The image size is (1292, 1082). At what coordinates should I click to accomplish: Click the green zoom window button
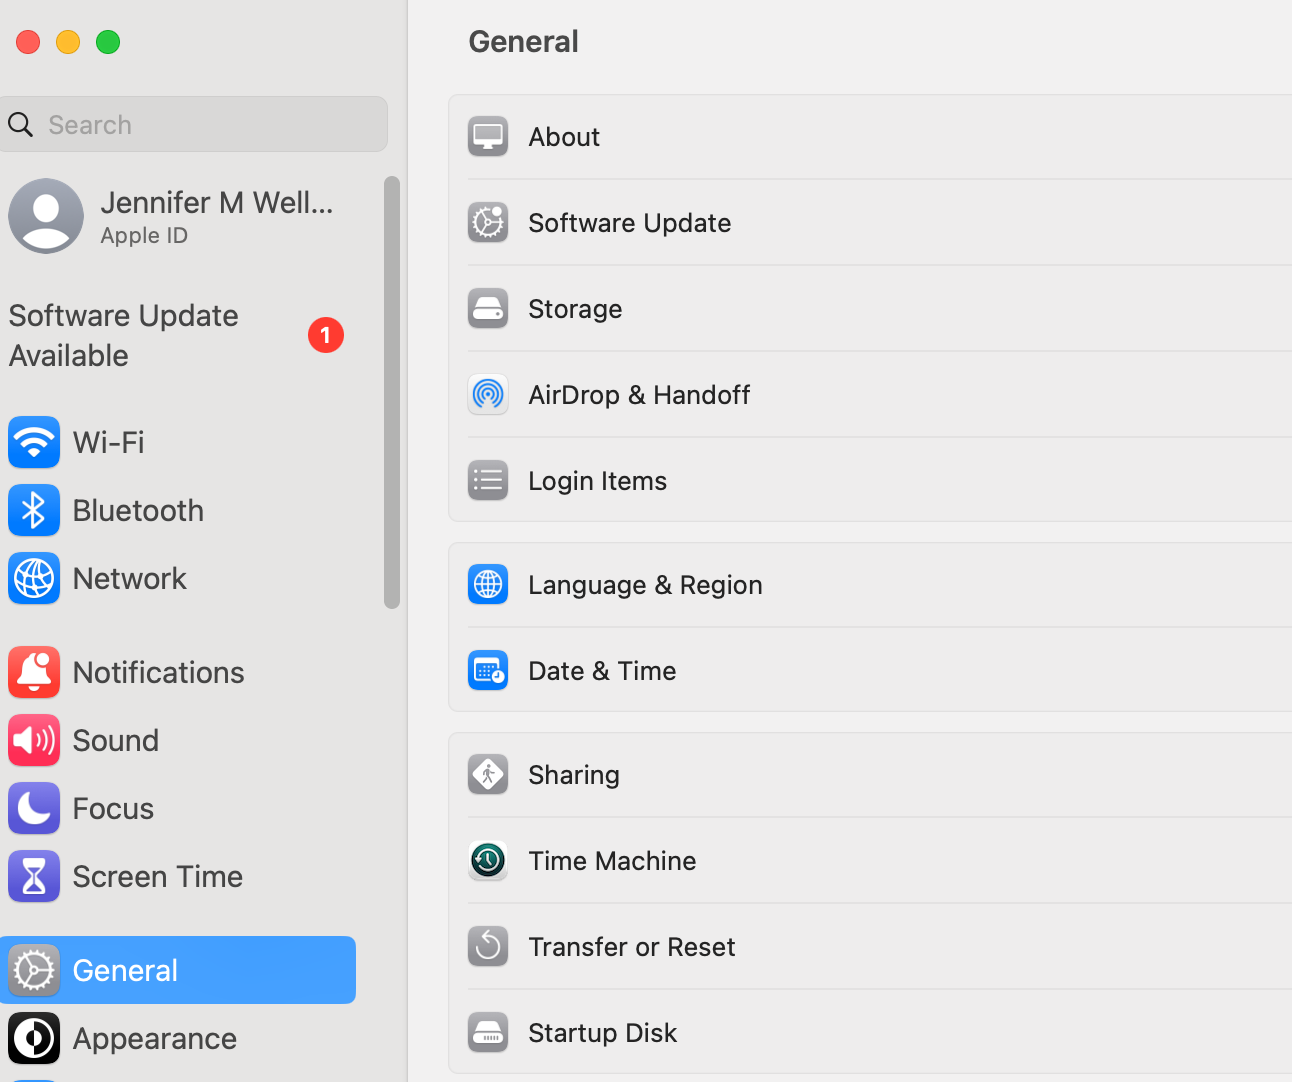tap(108, 42)
